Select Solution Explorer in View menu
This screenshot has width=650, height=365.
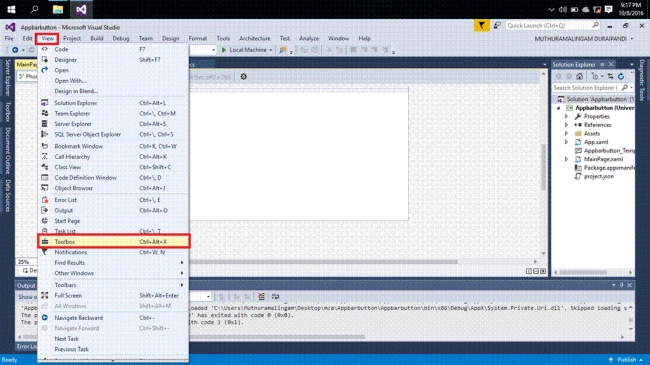(x=114, y=103)
